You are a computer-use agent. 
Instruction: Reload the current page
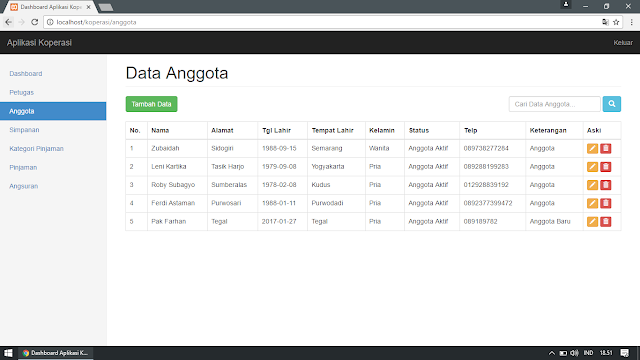point(35,22)
